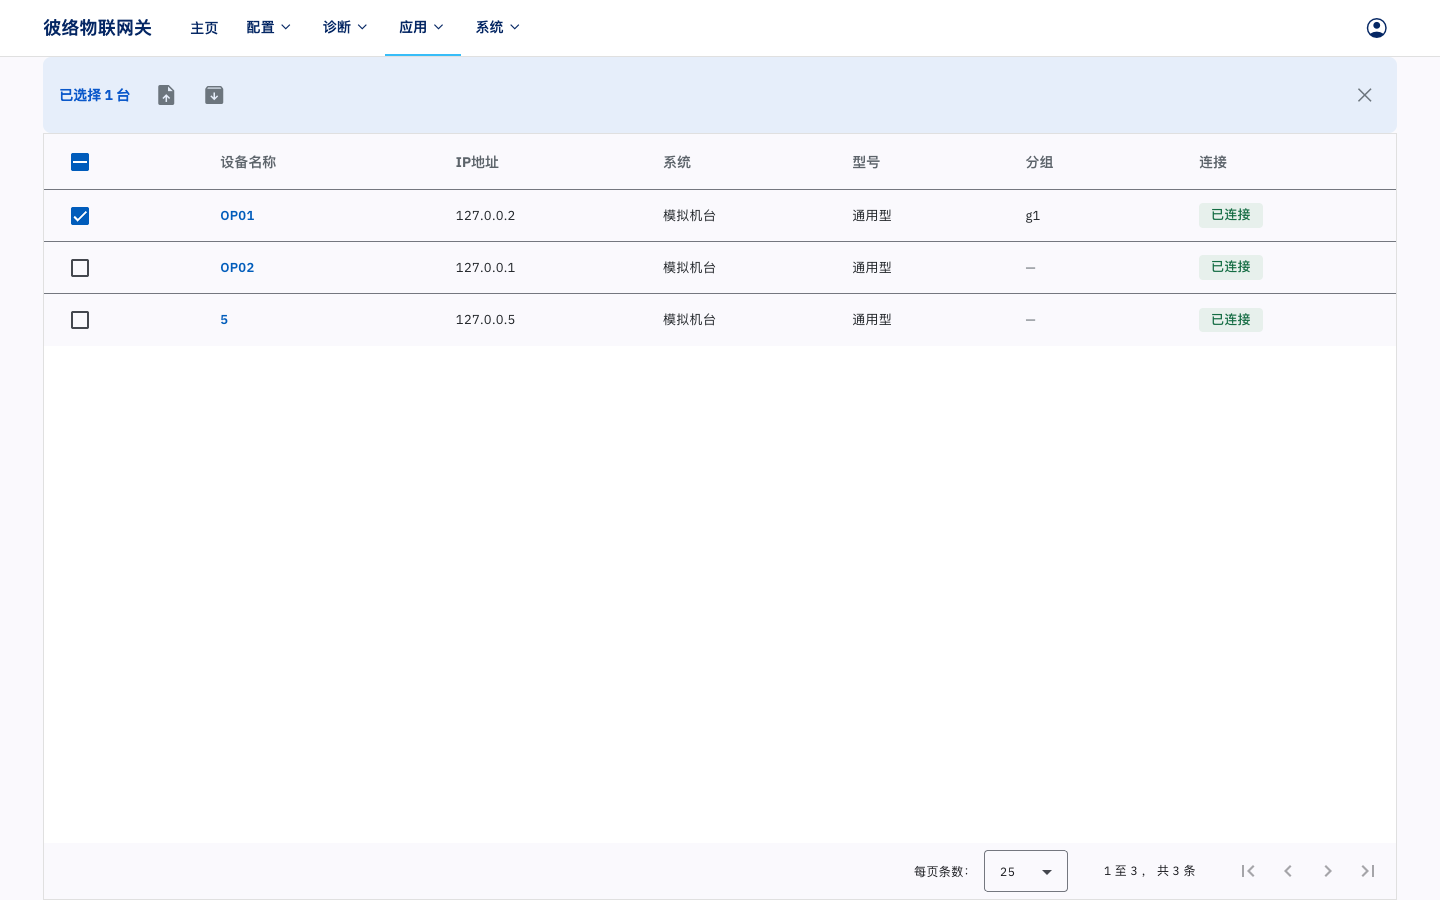This screenshot has height=900, width=1440.
Task: Click 已连接 status badge for device 5
Action: click(1231, 320)
